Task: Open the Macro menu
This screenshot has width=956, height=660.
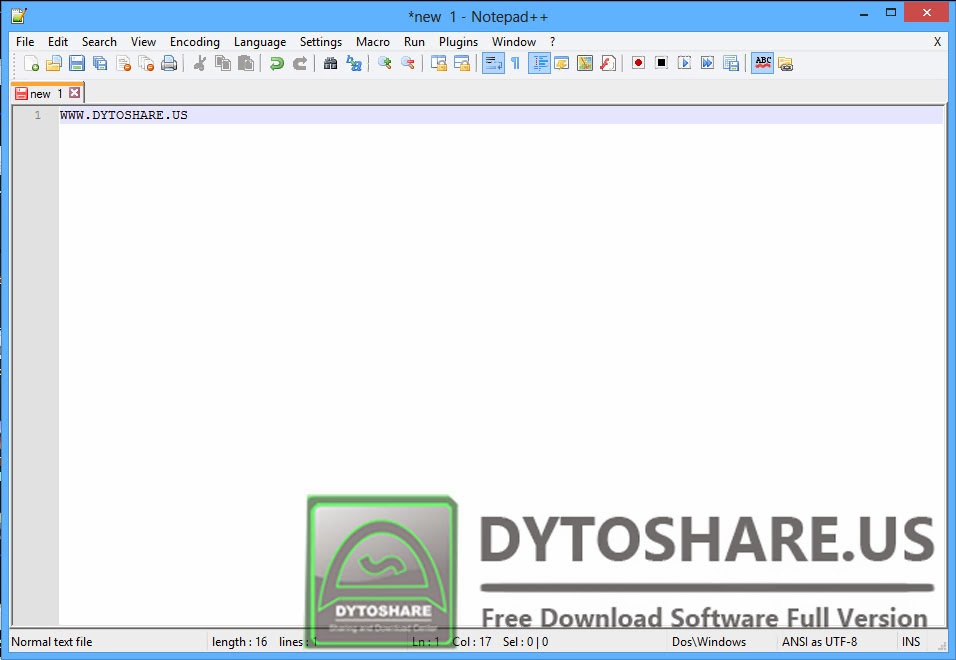Action: (x=373, y=42)
